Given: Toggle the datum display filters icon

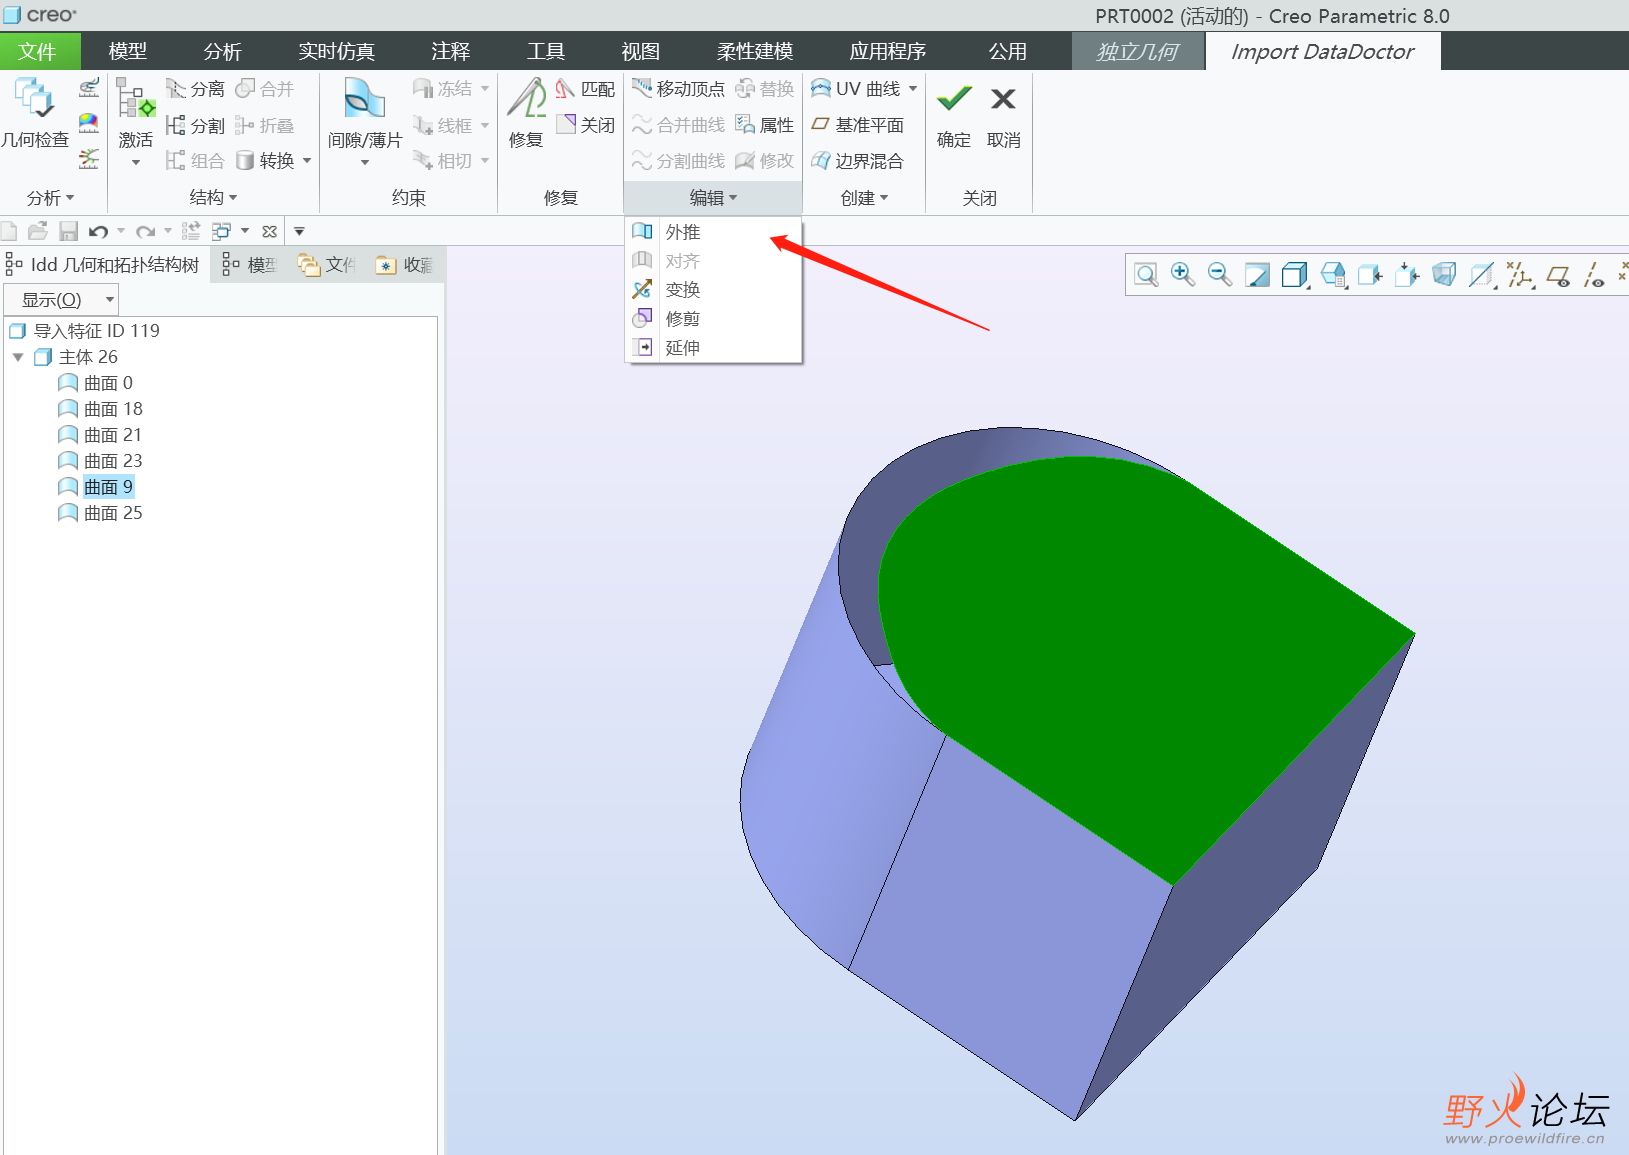Looking at the screenshot, I should 1520,275.
